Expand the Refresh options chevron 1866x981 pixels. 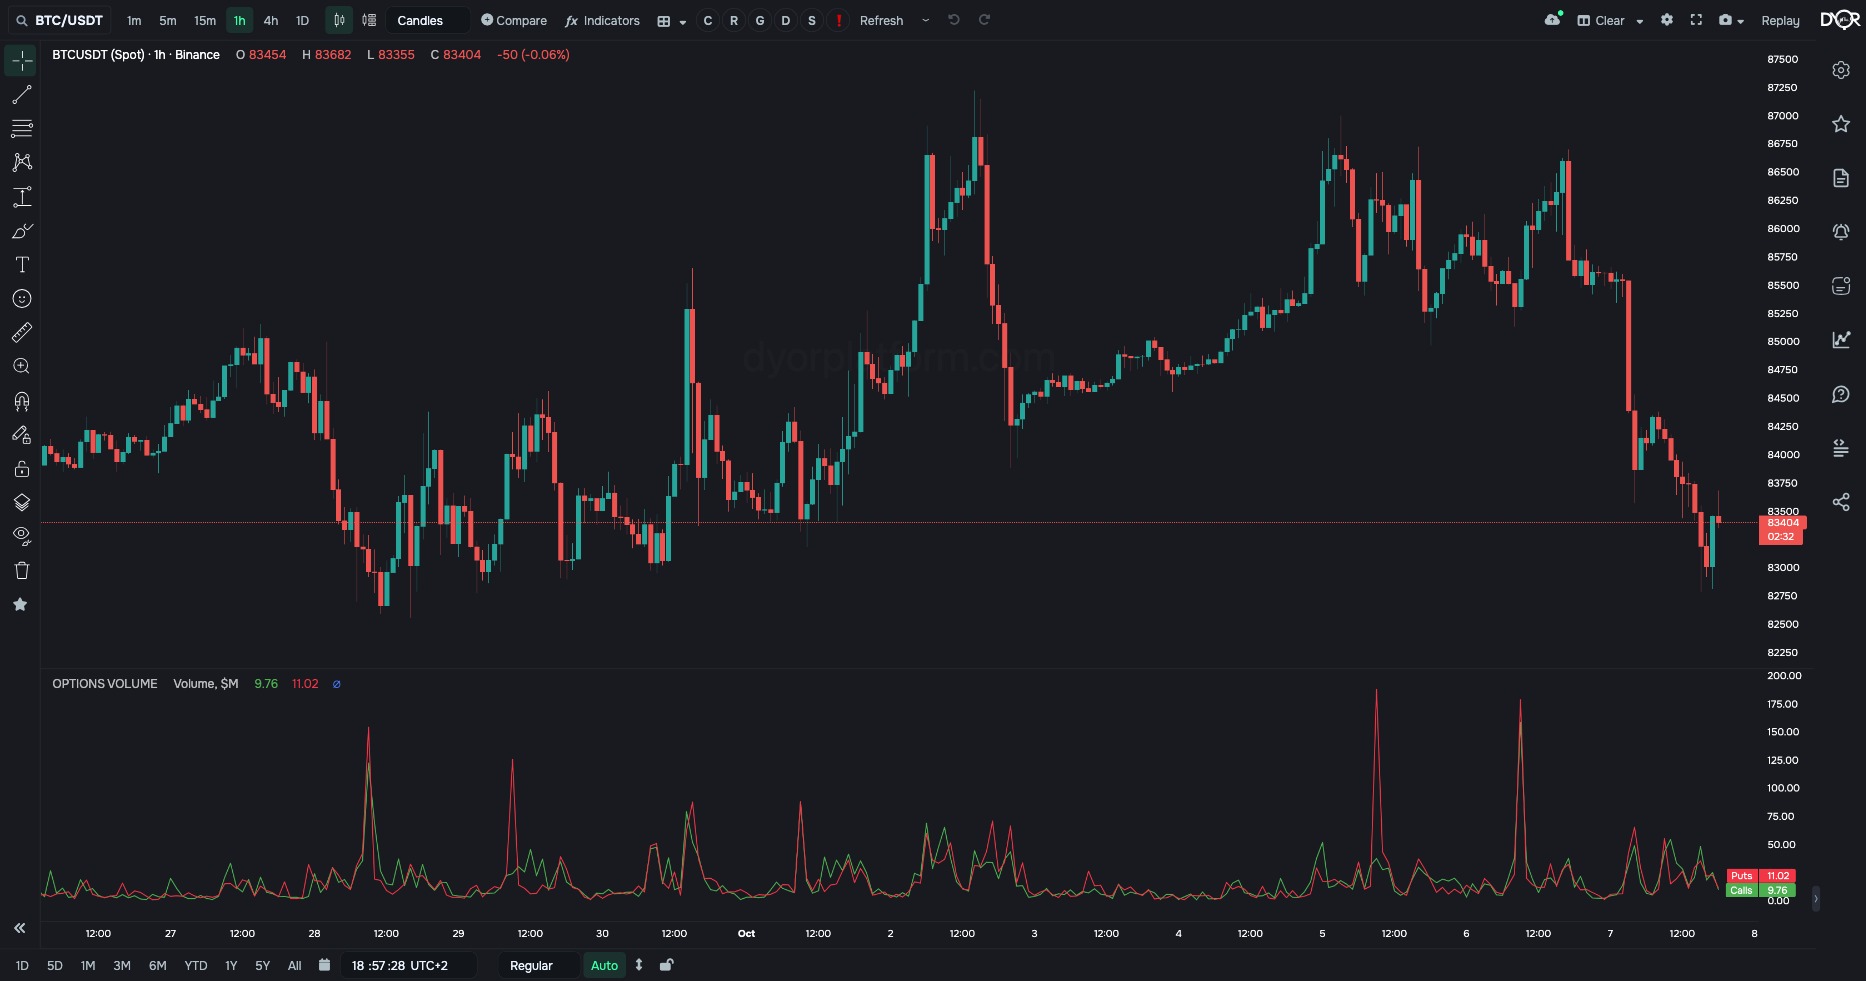click(x=925, y=20)
